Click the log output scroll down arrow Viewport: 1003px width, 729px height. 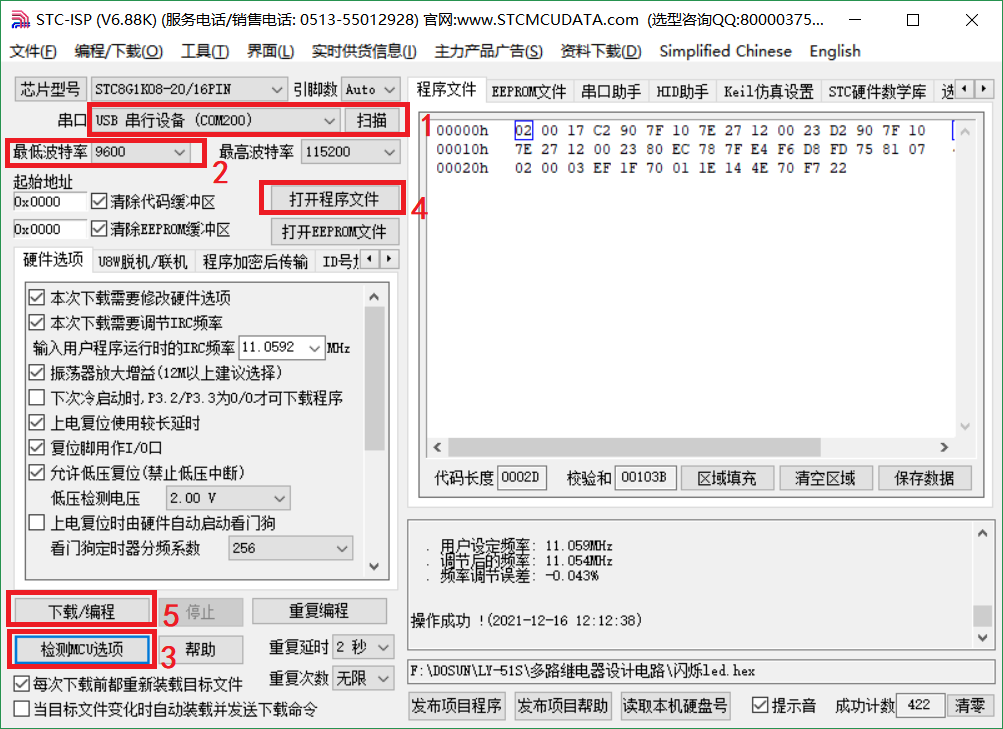(x=983, y=638)
